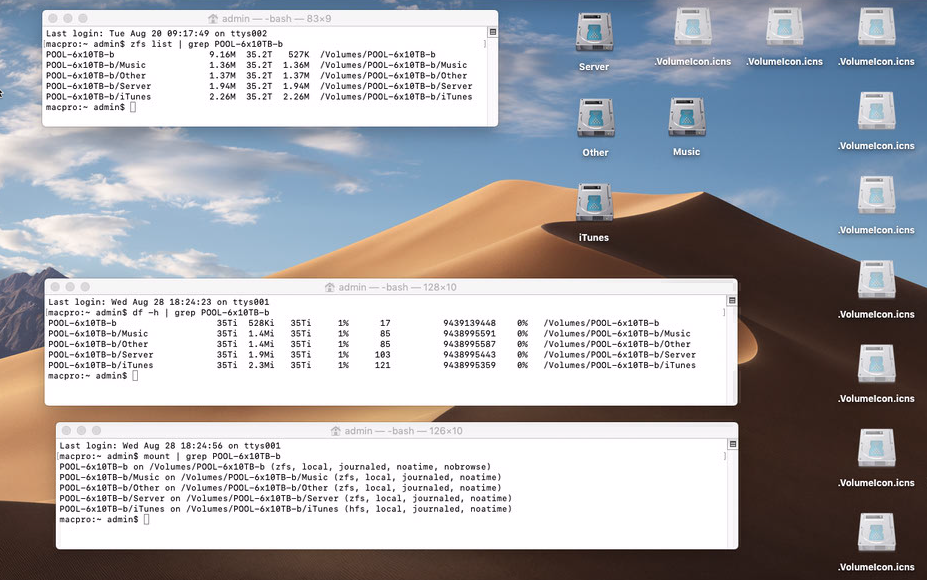Click the home proxy icon in the 126×10 terminal title
The height and width of the screenshot is (580, 927).
(335, 430)
